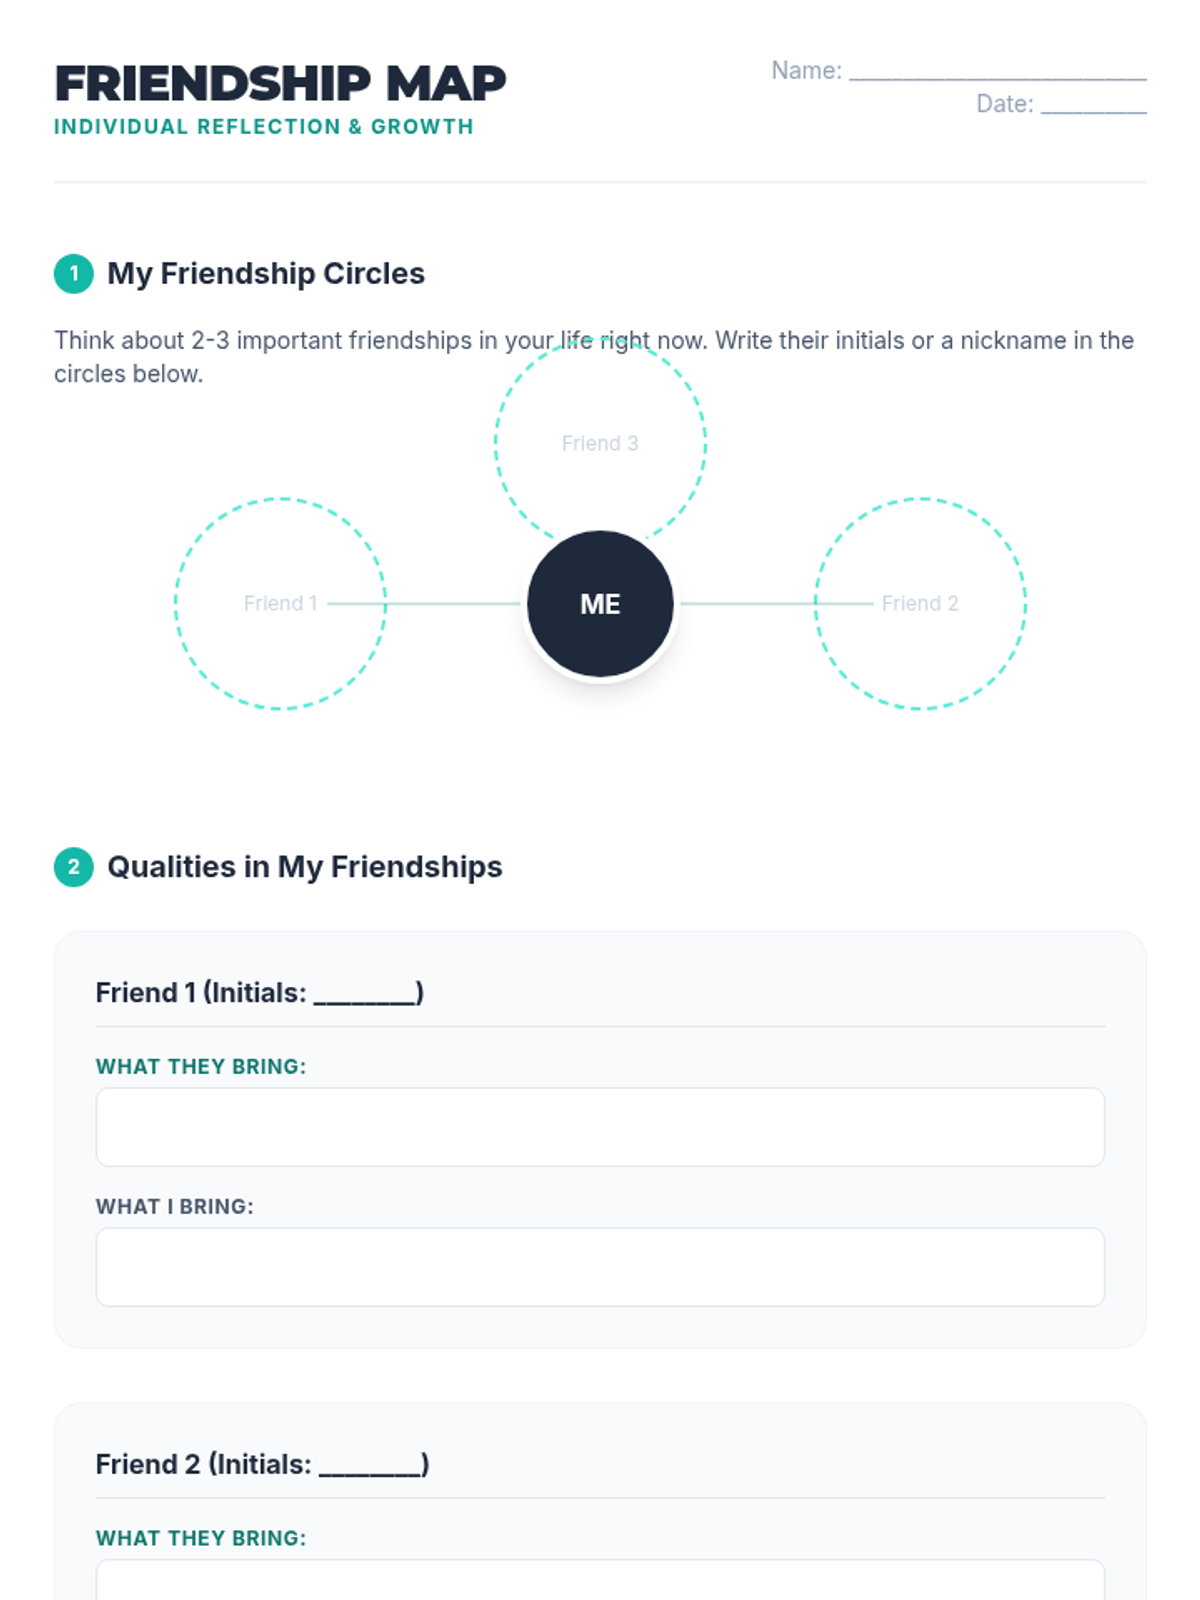The height and width of the screenshot is (1600, 1200).
Task: Click Friend 2 'What They Bring' box
Action: (x=600, y=1582)
